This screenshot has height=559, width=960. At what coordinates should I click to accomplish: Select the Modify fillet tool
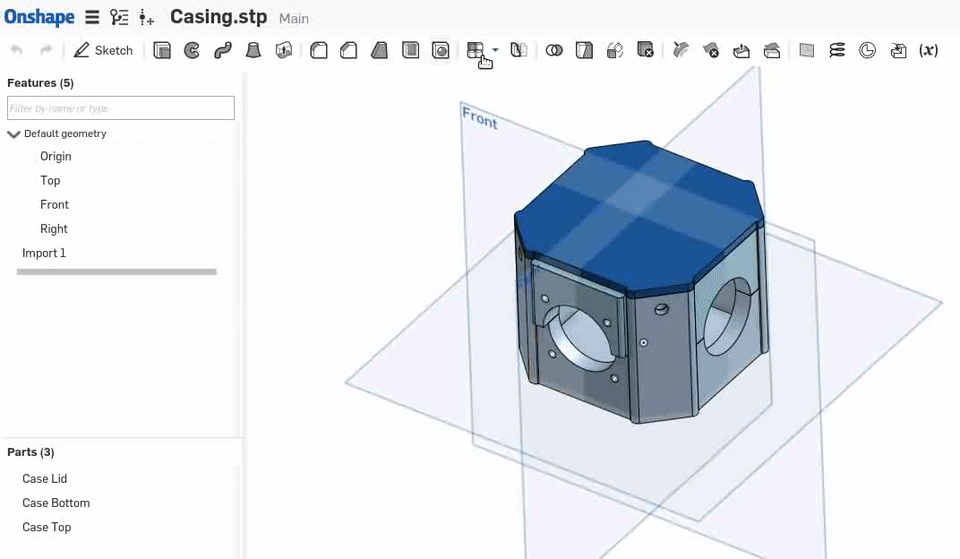680,50
